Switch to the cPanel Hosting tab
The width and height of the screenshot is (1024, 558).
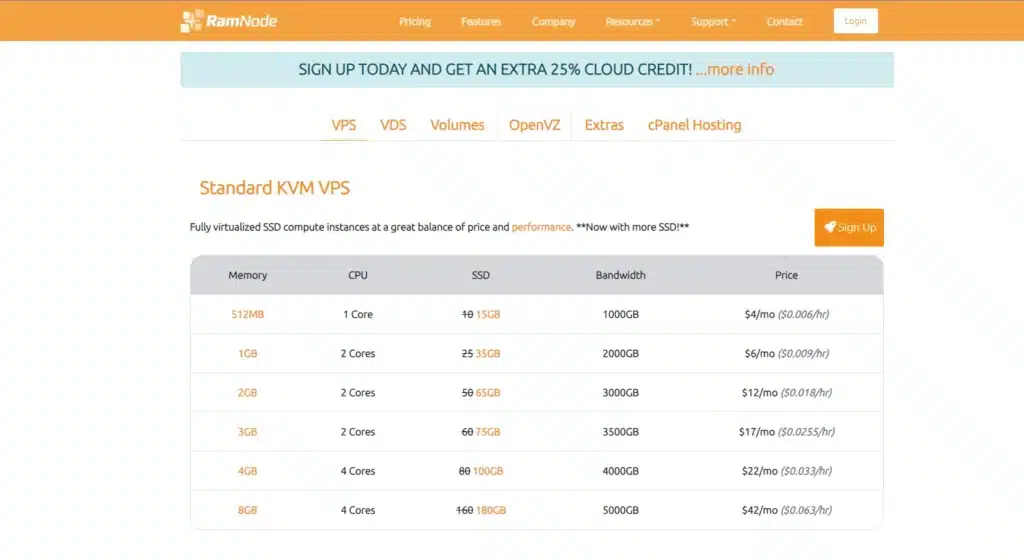coord(694,125)
